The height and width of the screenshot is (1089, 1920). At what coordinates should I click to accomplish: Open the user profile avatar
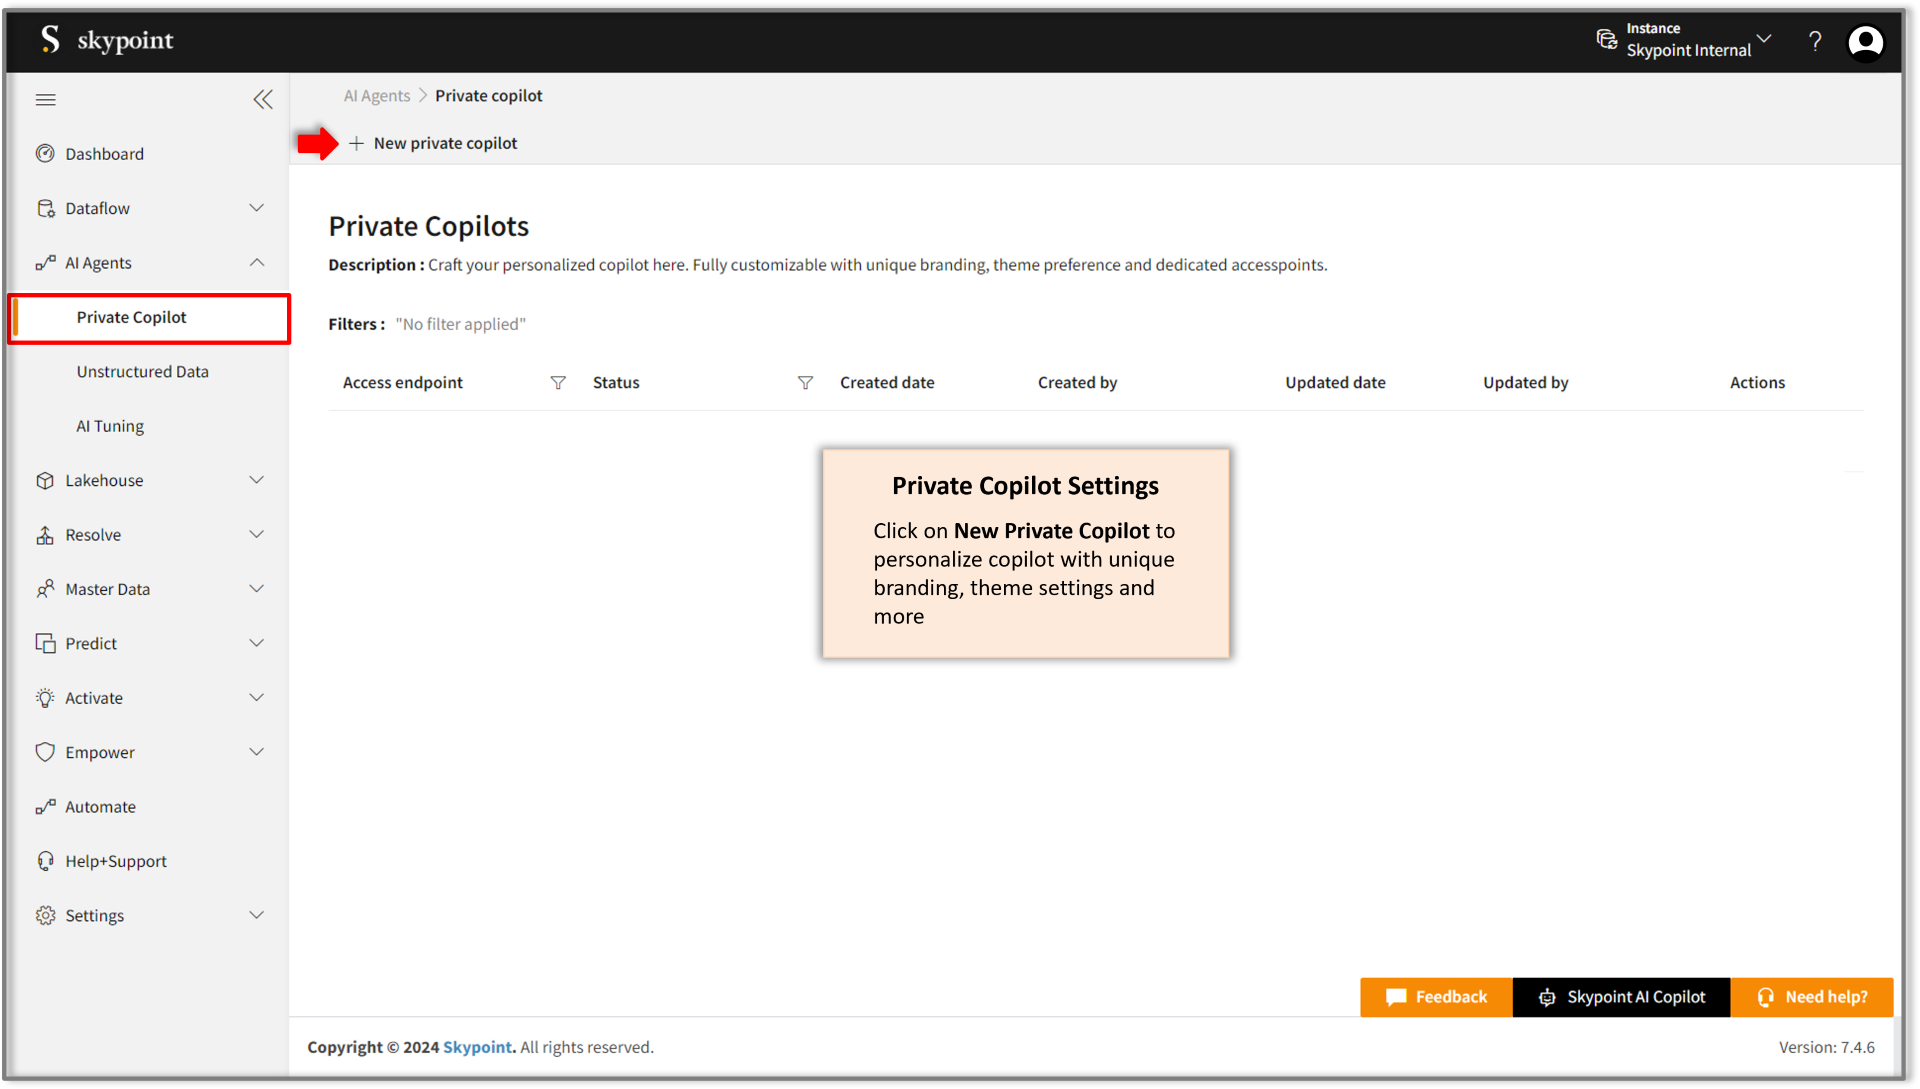coord(1865,42)
